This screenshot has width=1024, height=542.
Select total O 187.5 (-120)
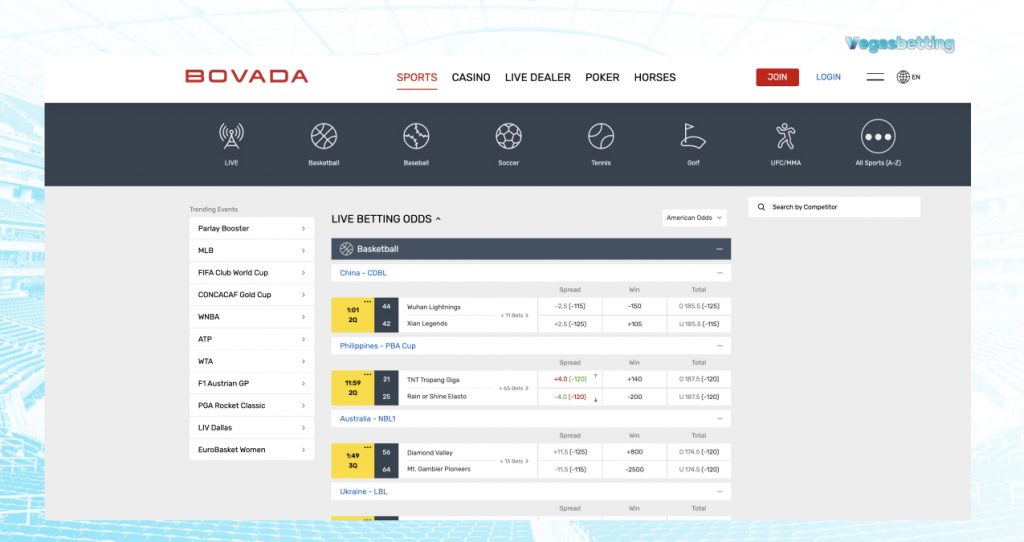[699, 379]
